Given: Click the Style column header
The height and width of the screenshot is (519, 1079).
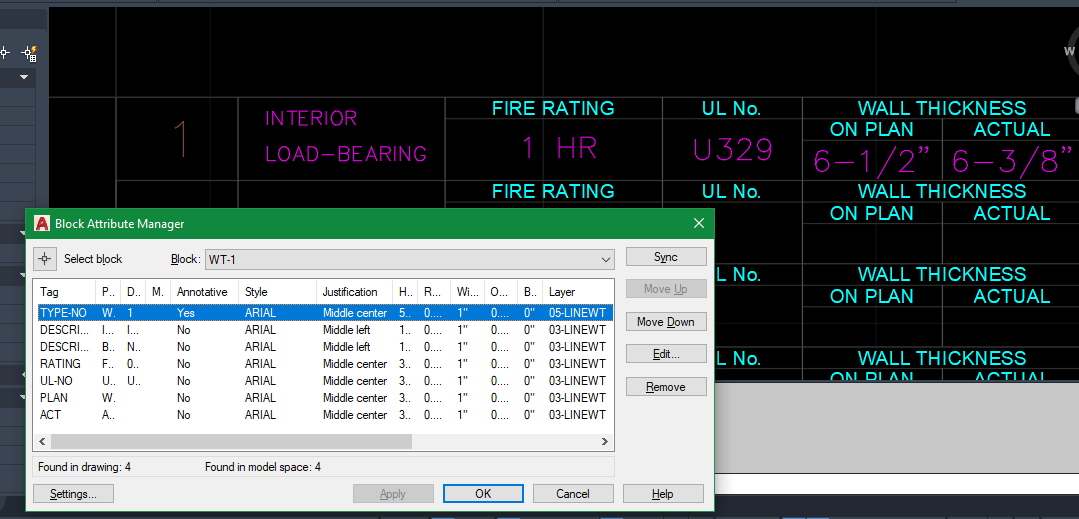Looking at the screenshot, I should (x=277, y=292).
